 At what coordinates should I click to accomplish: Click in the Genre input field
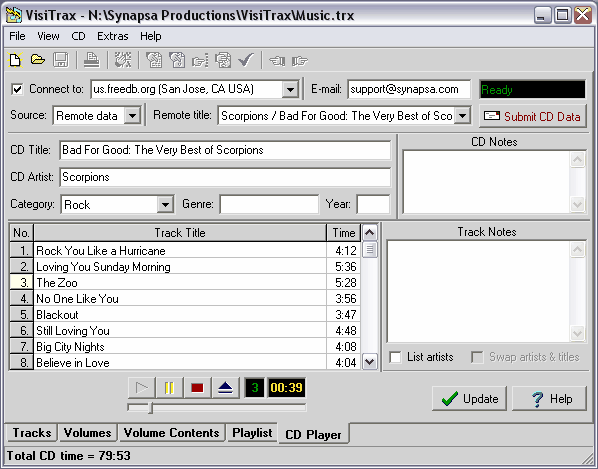click(x=269, y=204)
